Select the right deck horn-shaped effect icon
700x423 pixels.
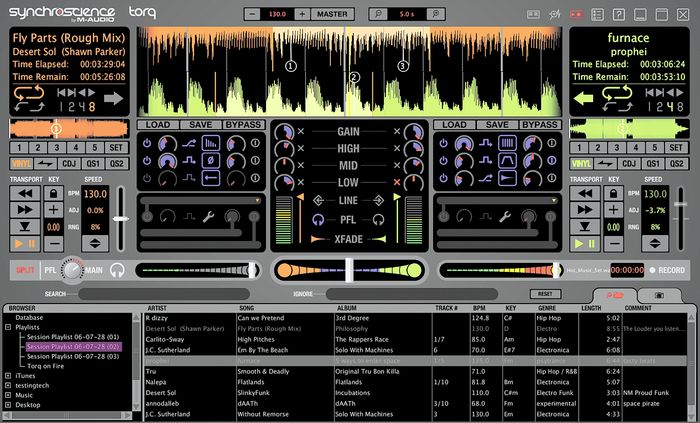tap(508, 178)
